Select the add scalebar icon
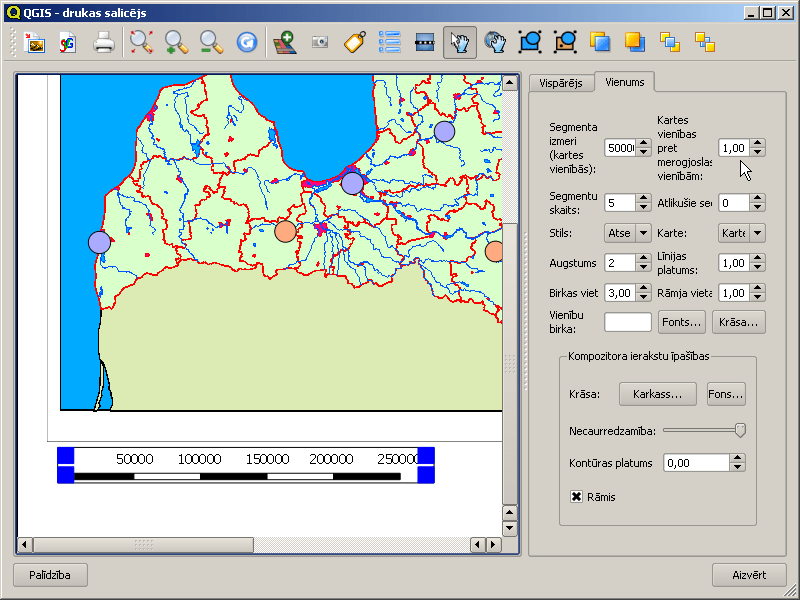This screenshot has width=800, height=600. [x=424, y=43]
